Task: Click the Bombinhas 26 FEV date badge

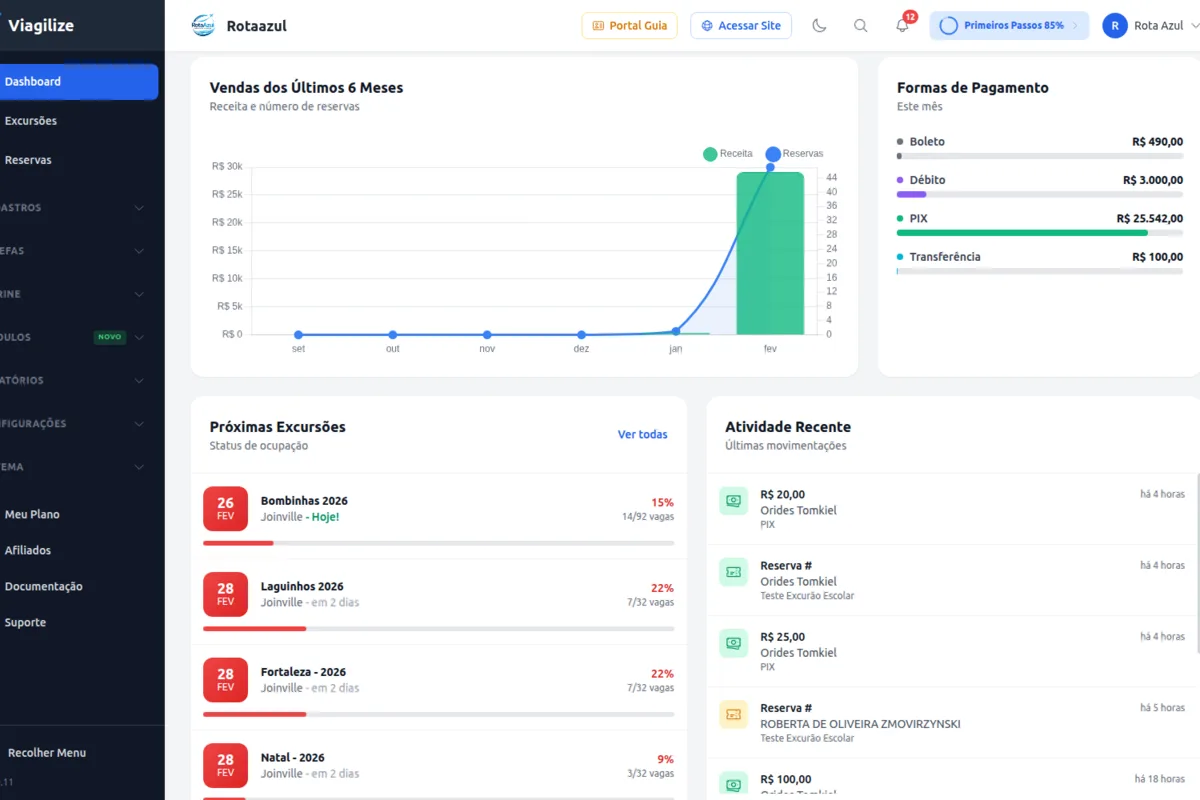Action: [x=225, y=509]
